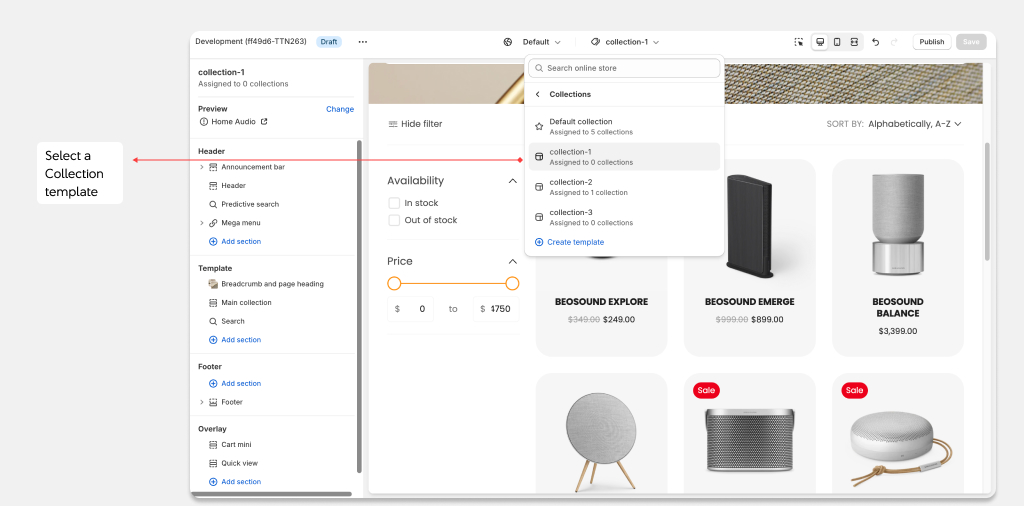The width and height of the screenshot is (1024, 506).
Task: Check the Out of stock checkbox
Action: [x=394, y=220]
